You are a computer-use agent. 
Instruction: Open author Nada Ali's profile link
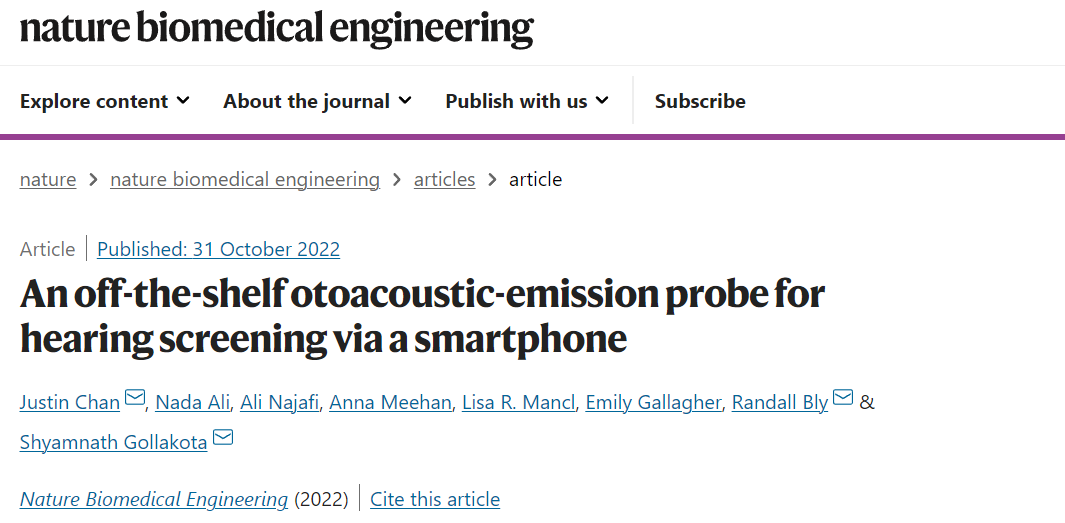click(x=192, y=403)
